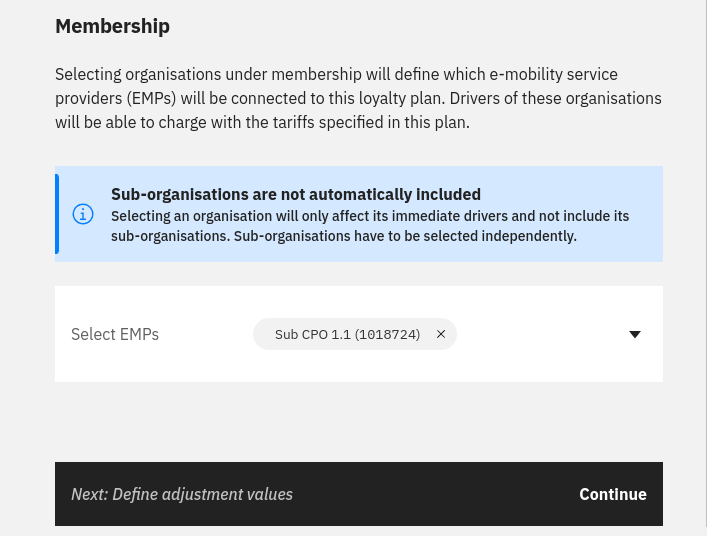Select the Sub CPO 1.1 (1018724) chip label

coord(347,334)
